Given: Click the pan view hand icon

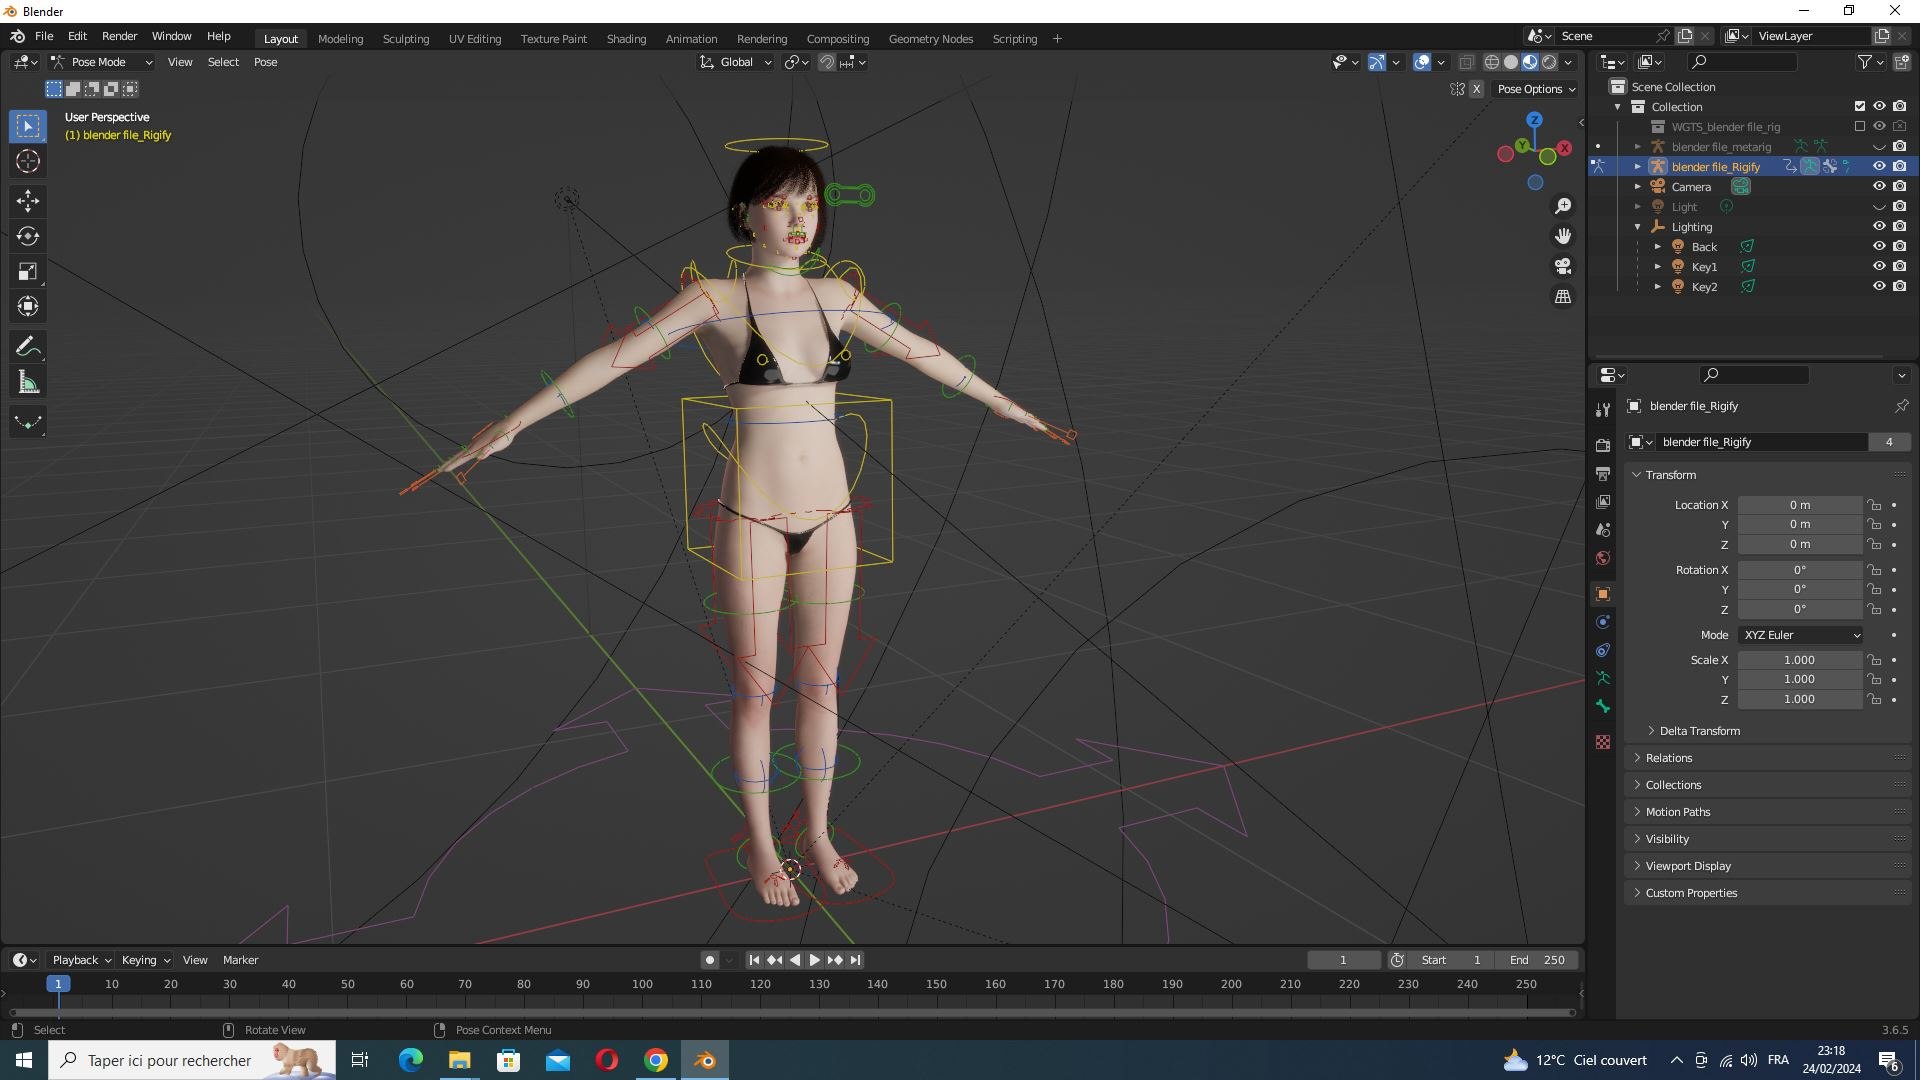Looking at the screenshot, I should tap(1563, 236).
